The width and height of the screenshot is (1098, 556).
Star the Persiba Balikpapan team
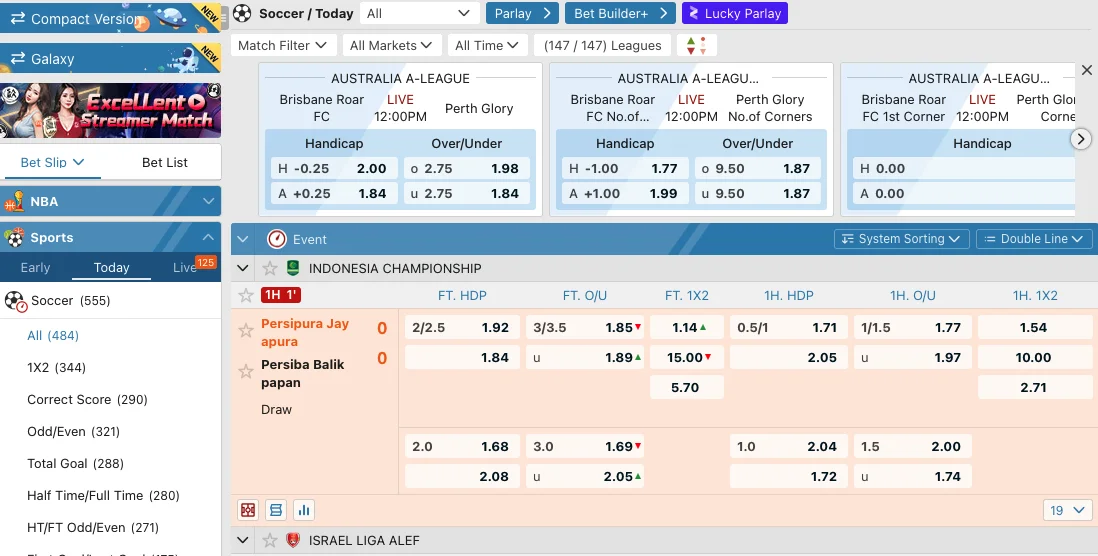pyautogui.click(x=245, y=371)
